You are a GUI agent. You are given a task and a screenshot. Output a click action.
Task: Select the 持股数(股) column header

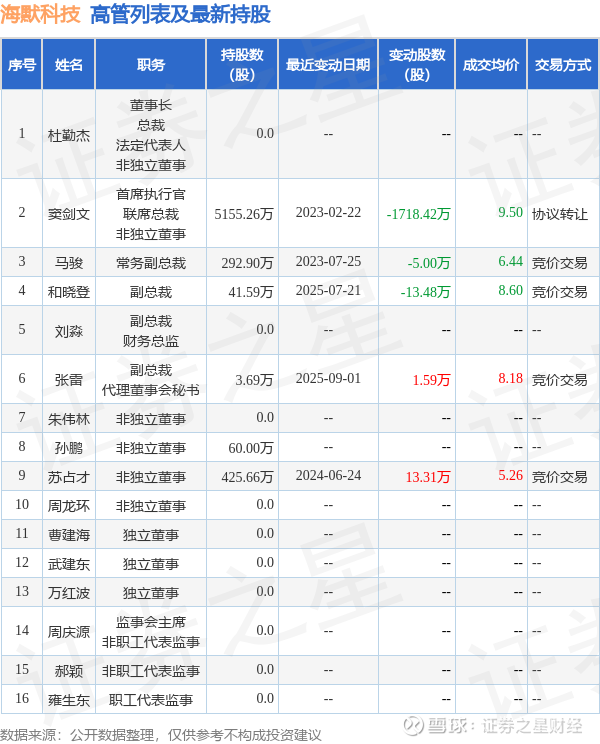(x=242, y=65)
